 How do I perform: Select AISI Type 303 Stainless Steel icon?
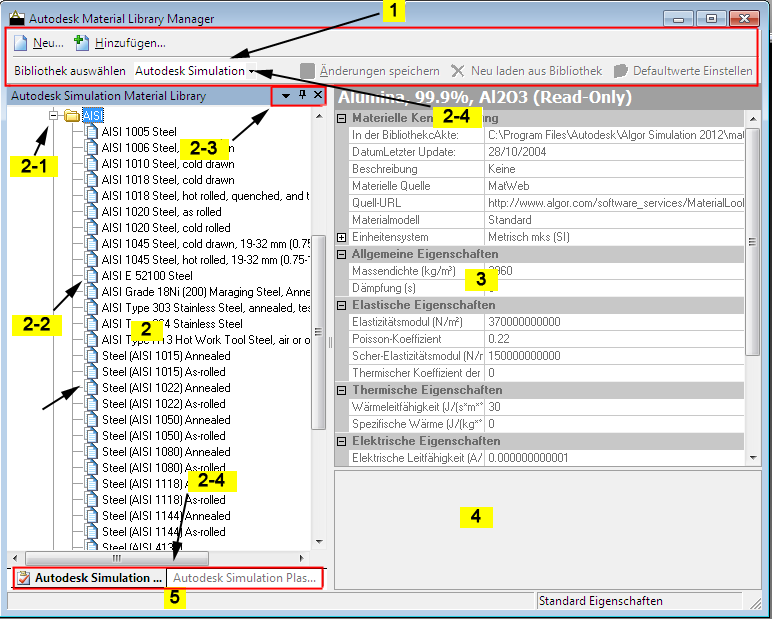[92, 308]
